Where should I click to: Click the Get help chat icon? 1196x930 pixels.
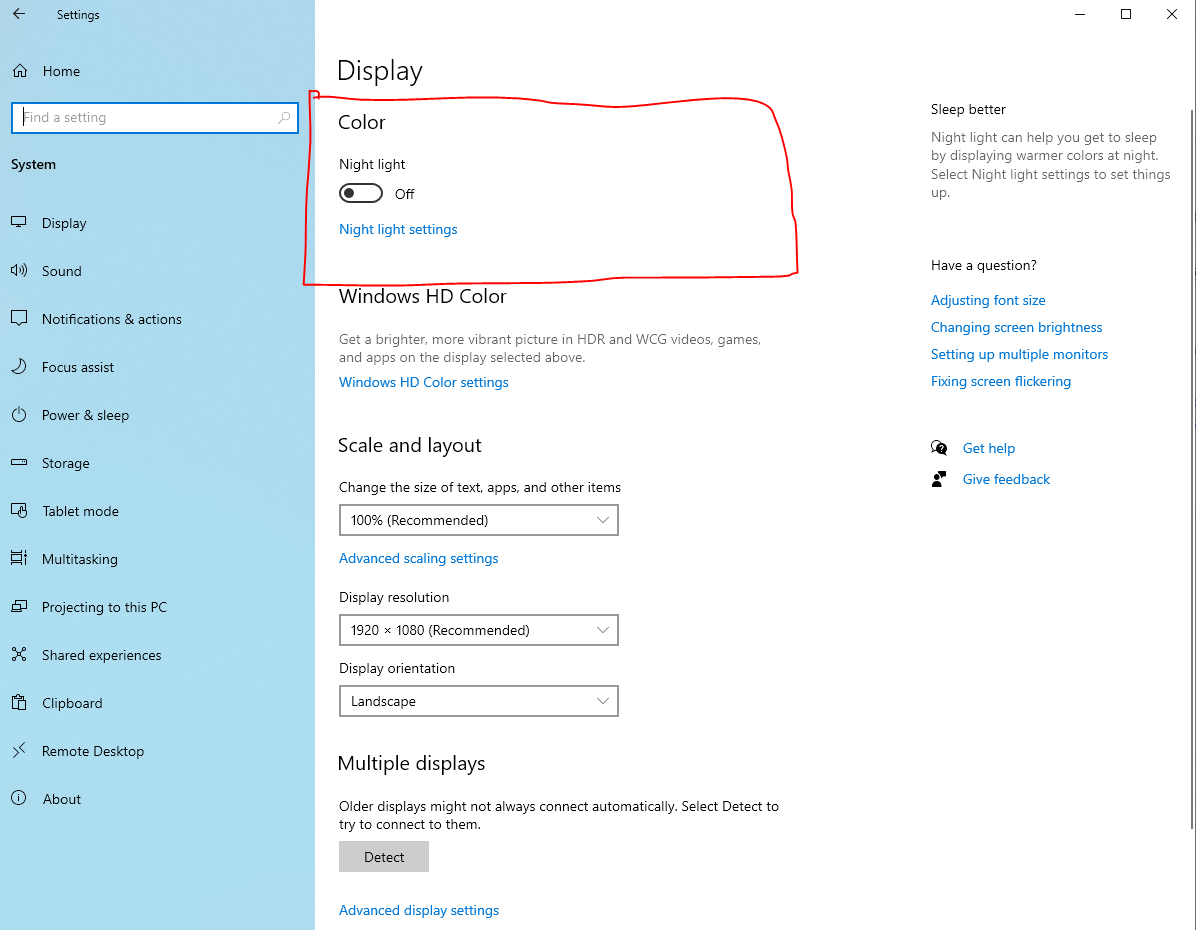coord(939,448)
